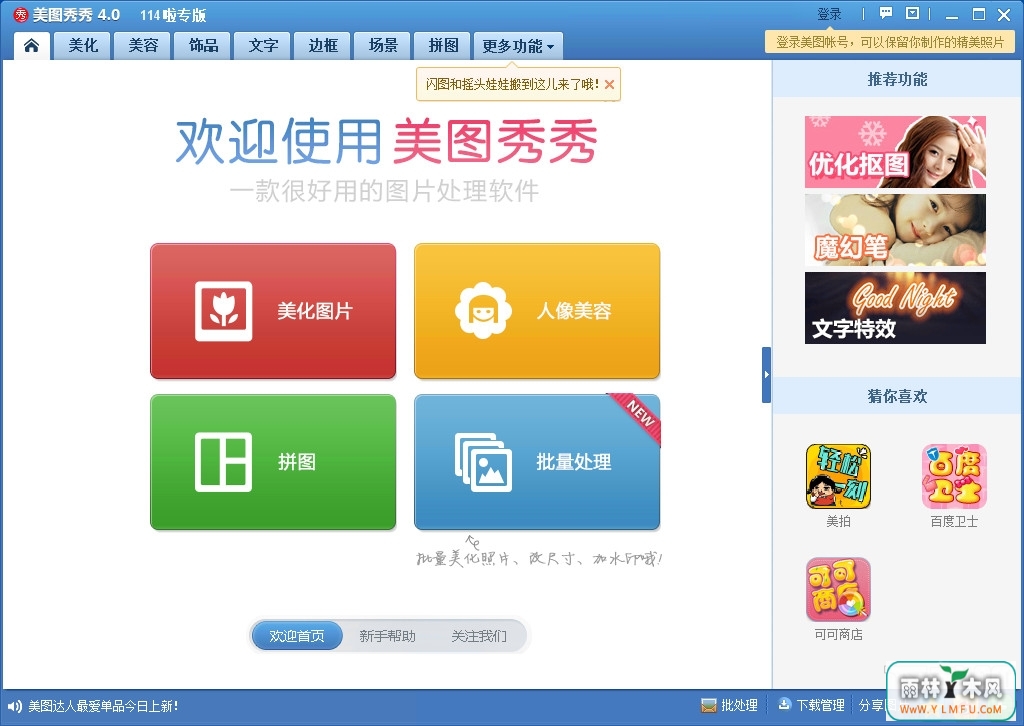The height and width of the screenshot is (726, 1024).
Task: Click the 美化图片 red tile
Action: click(273, 311)
